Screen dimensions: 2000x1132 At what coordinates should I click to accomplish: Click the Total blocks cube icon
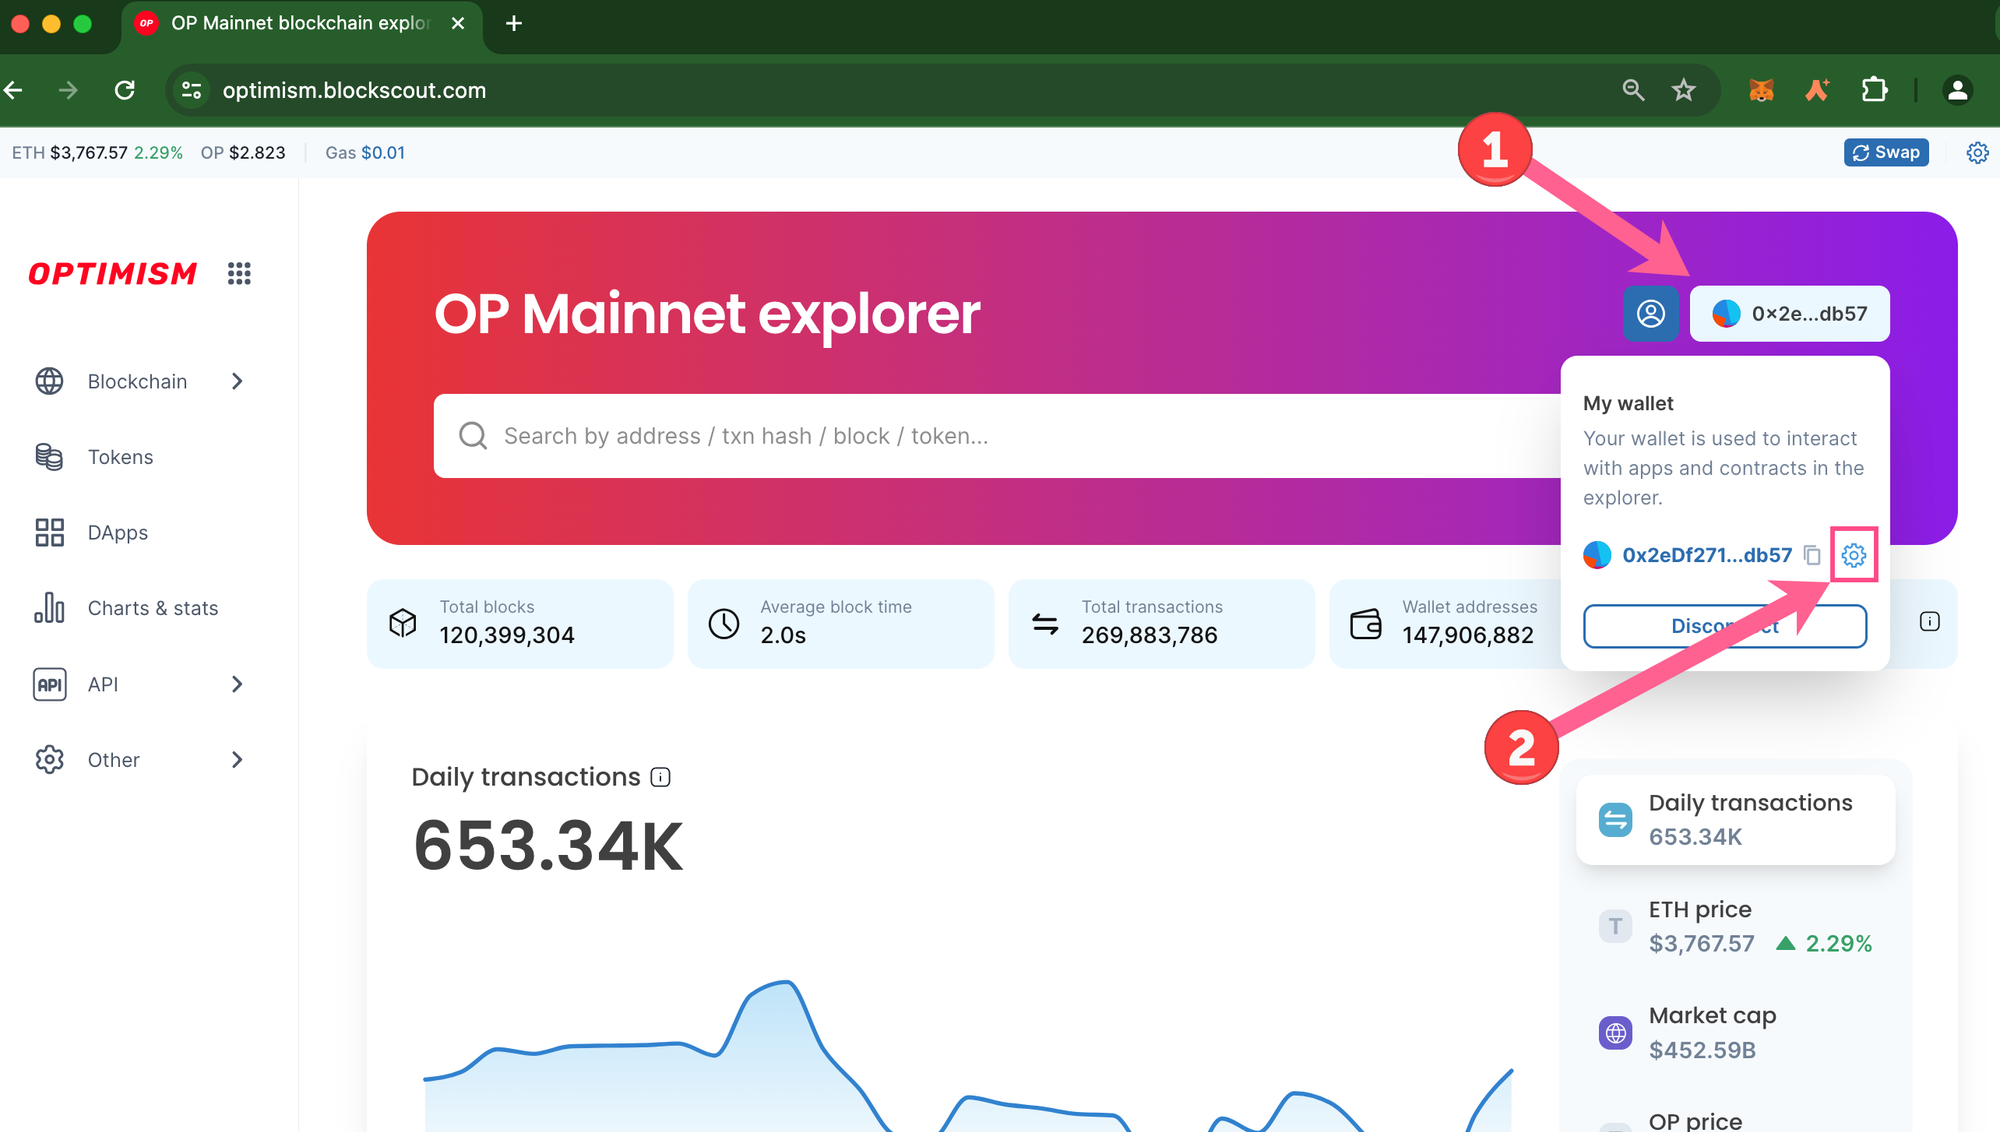coord(403,623)
